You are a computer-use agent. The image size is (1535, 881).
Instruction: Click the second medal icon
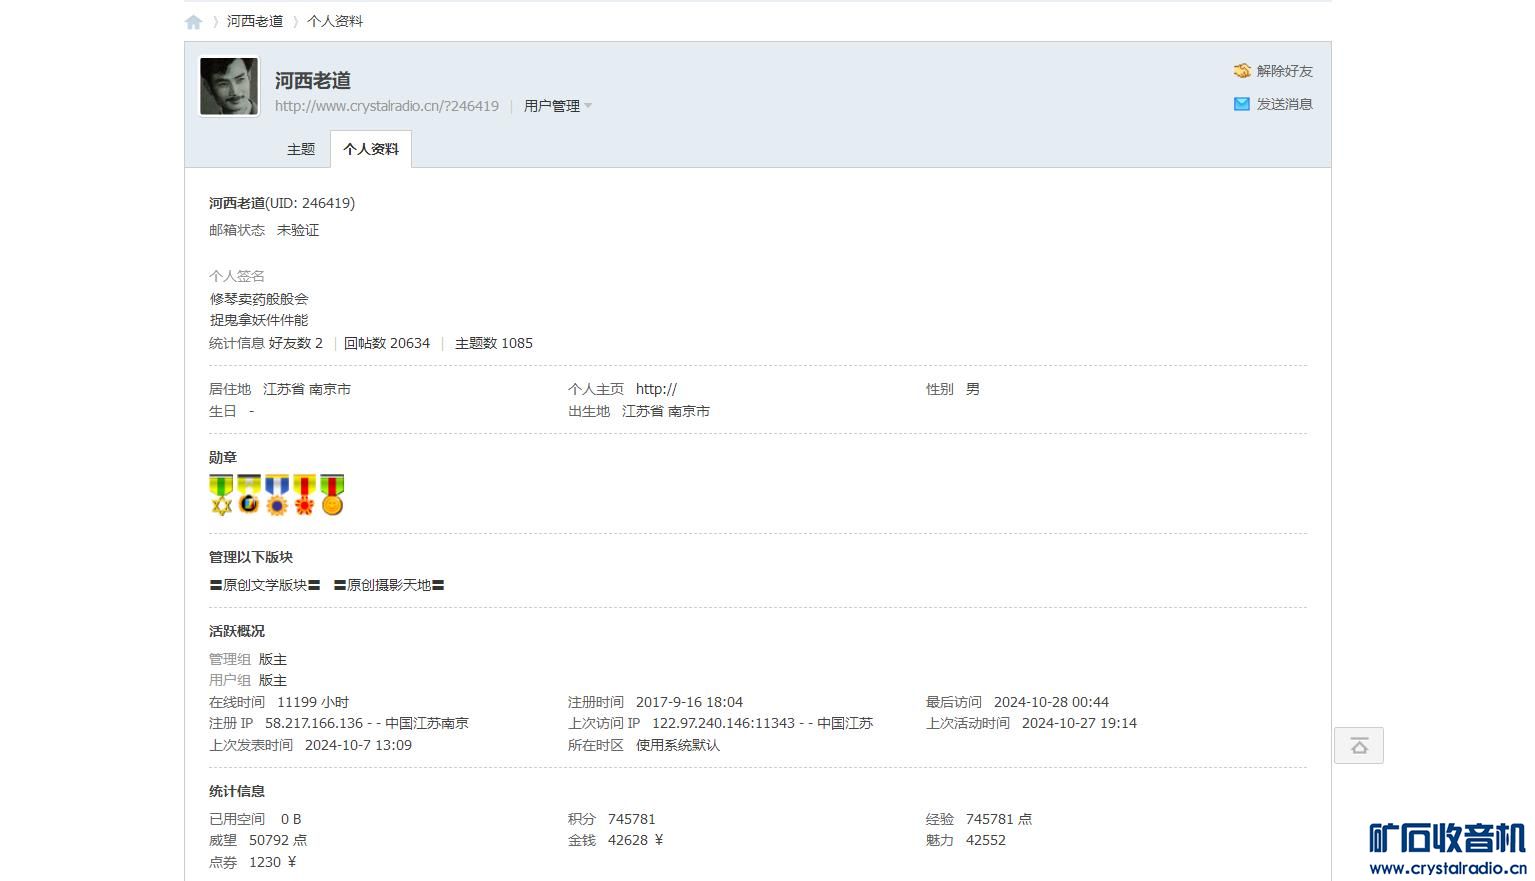tap(249, 495)
